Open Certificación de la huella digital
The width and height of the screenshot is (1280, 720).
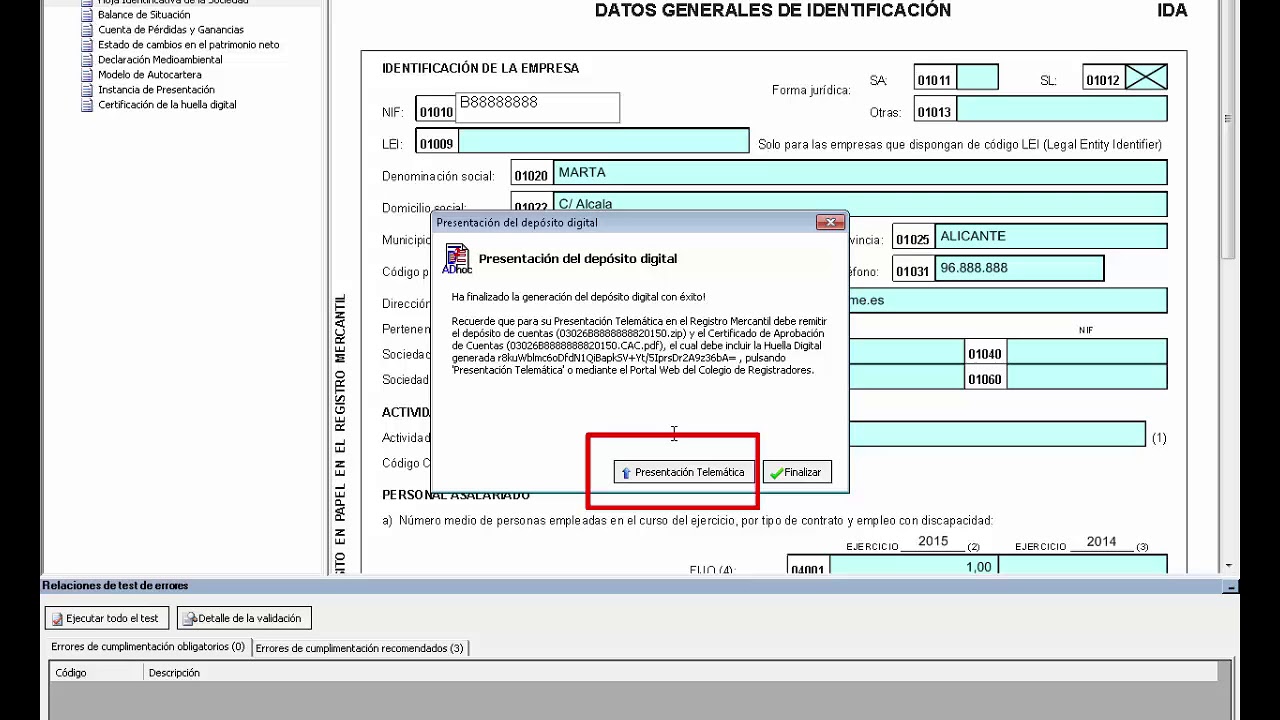point(167,105)
